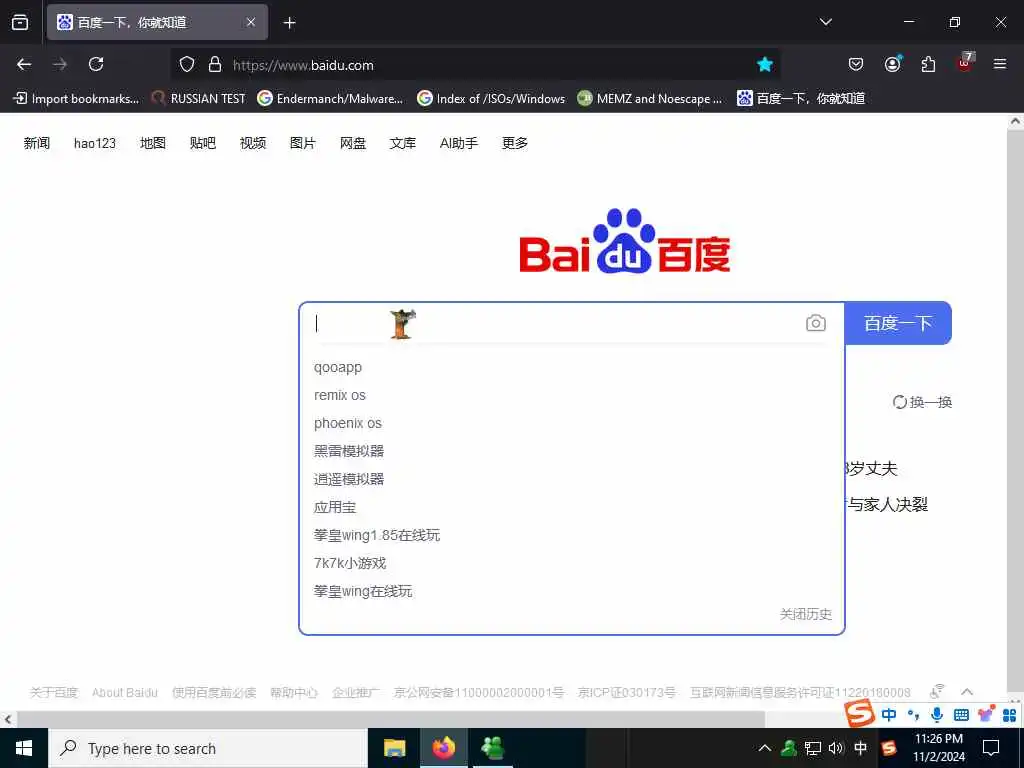Expand the list all tabs chevron

point(826,22)
